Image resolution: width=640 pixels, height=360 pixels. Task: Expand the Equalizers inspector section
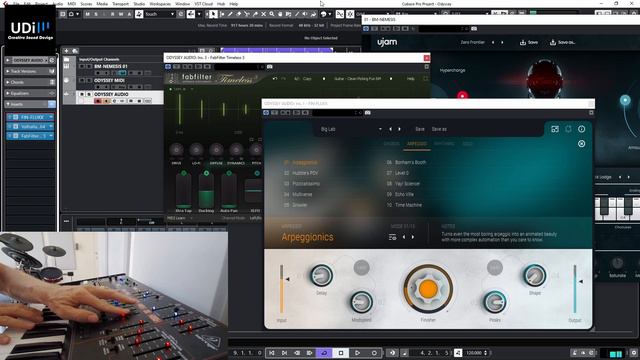(29, 93)
